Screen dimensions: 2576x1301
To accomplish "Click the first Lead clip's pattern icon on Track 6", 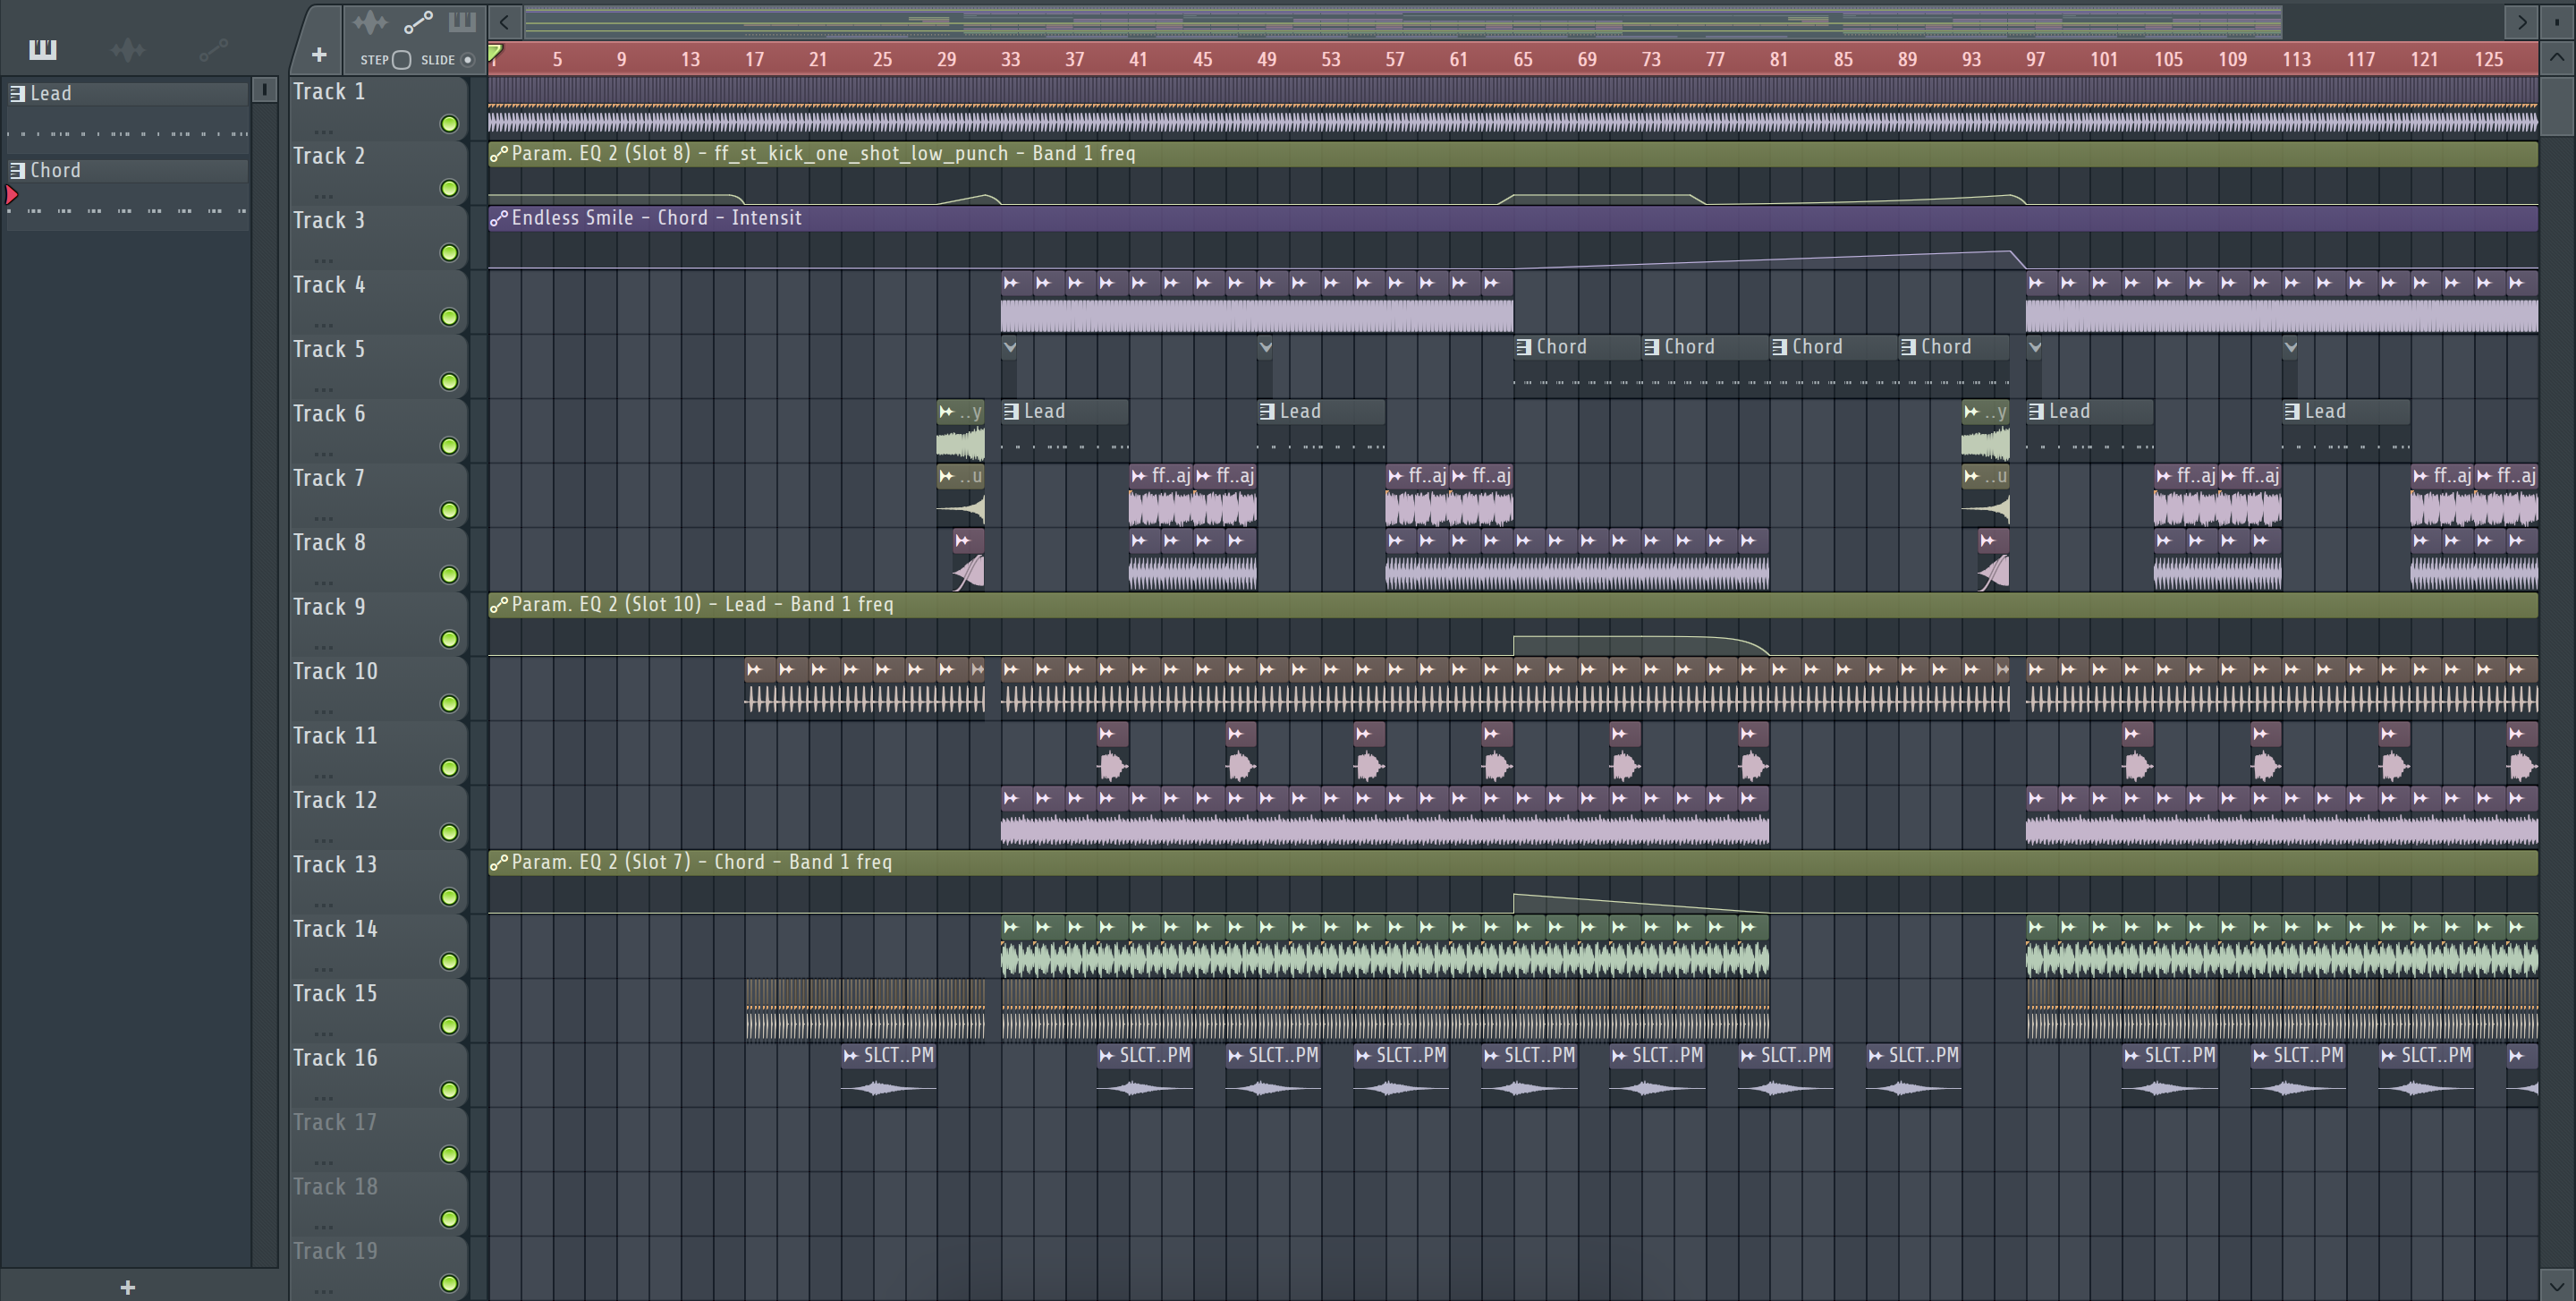I will (1012, 411).
